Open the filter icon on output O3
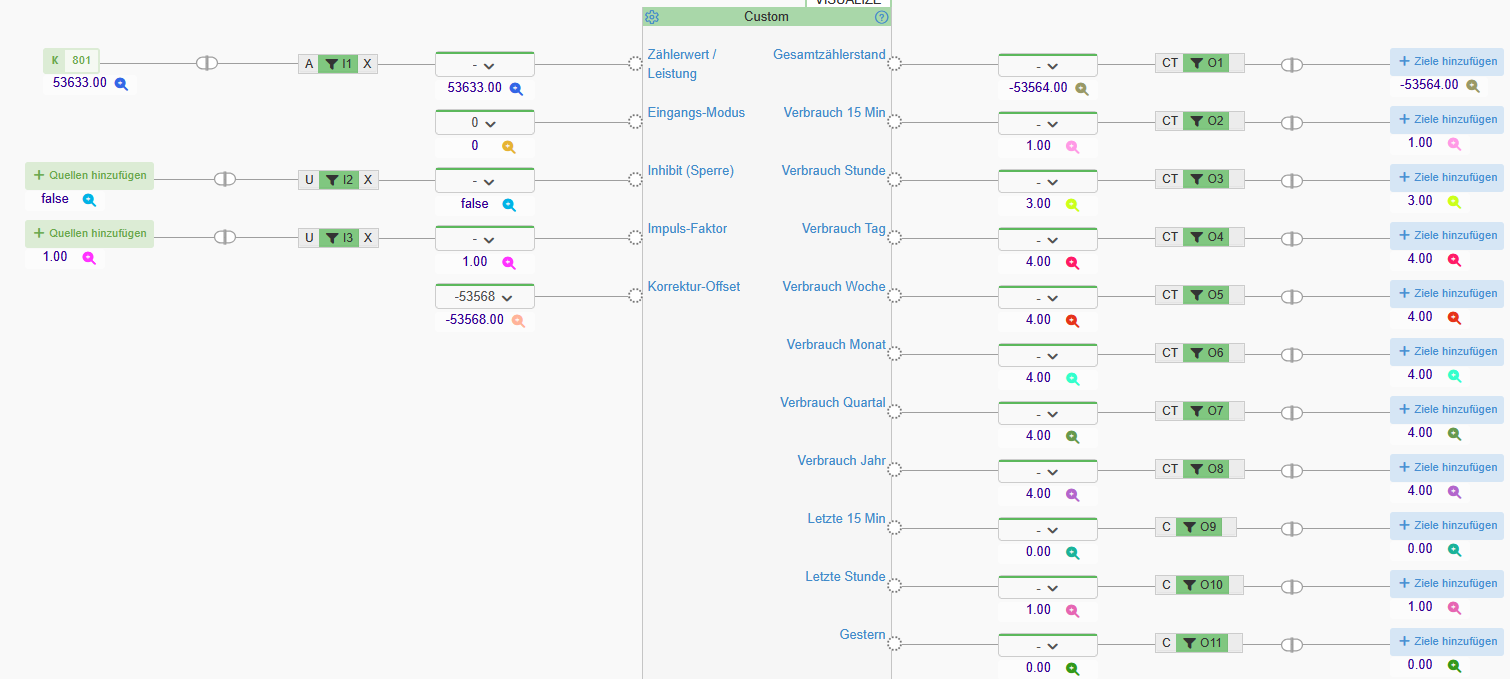Image resolution: width=1510 pixels, height=679 pixels. point(1196,179)
